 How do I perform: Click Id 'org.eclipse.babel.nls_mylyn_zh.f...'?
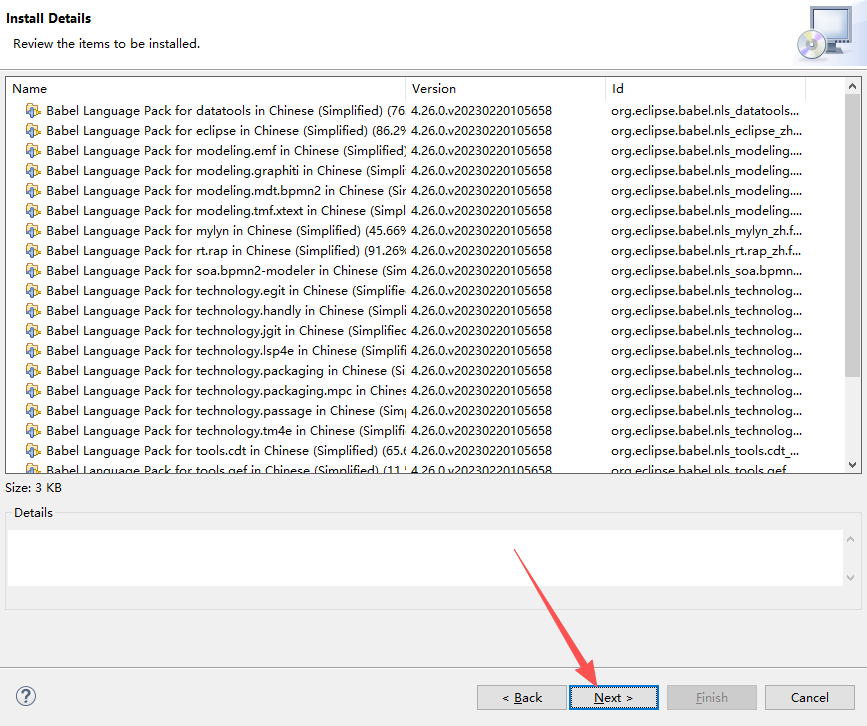coord(706,231)
